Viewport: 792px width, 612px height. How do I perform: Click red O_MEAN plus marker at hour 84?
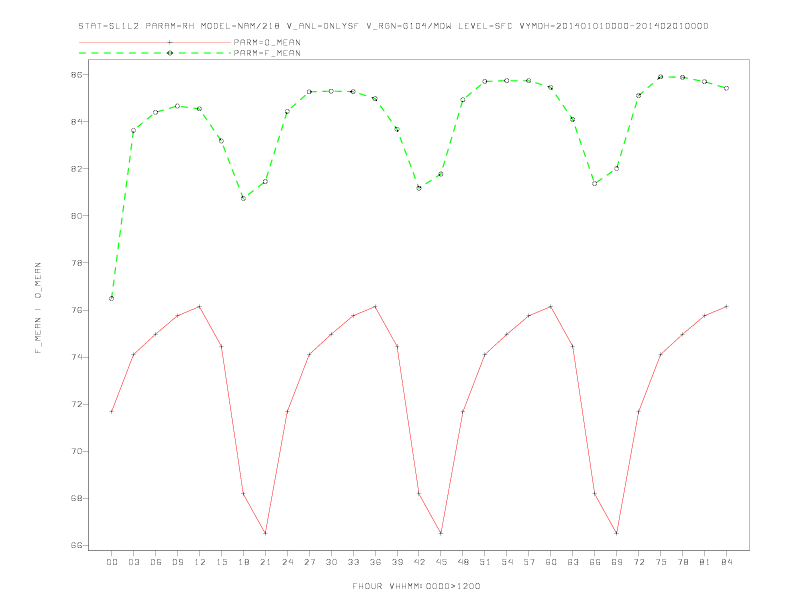pyautogui.click(x=726, y=307)
